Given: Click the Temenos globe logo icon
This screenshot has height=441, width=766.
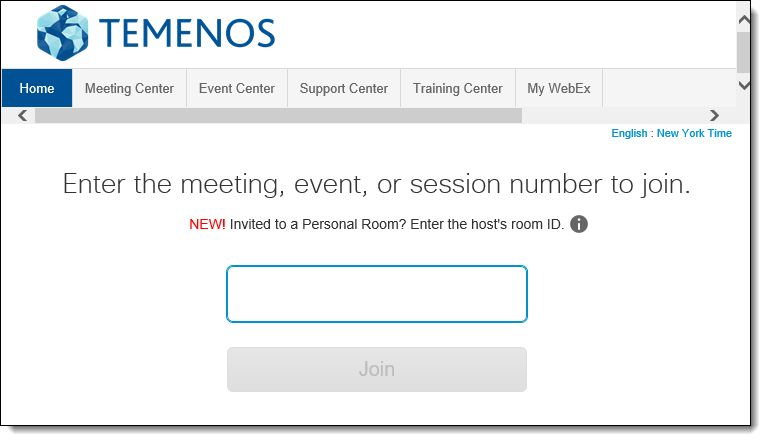Looking at the screenshot, I should pyautogui.click(x=63, y=33).
